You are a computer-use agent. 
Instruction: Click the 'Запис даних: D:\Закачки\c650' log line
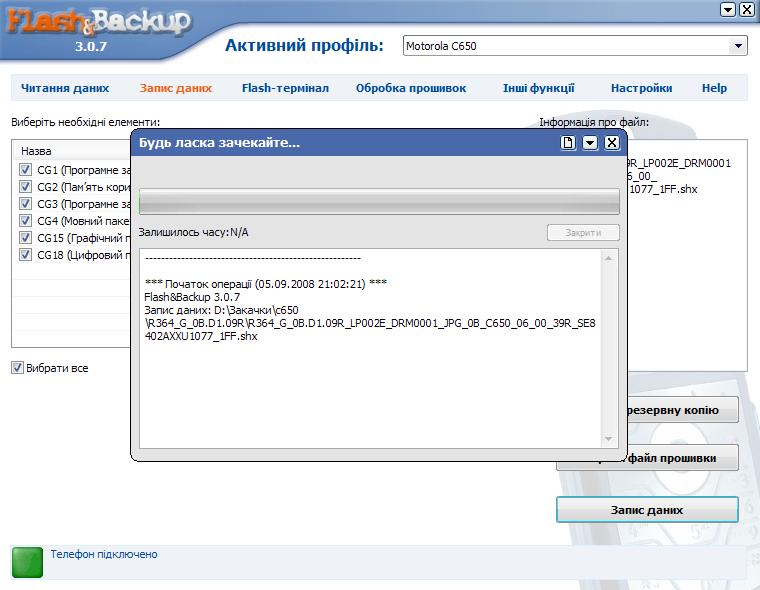pyautogui.click(x=221, y=310)
